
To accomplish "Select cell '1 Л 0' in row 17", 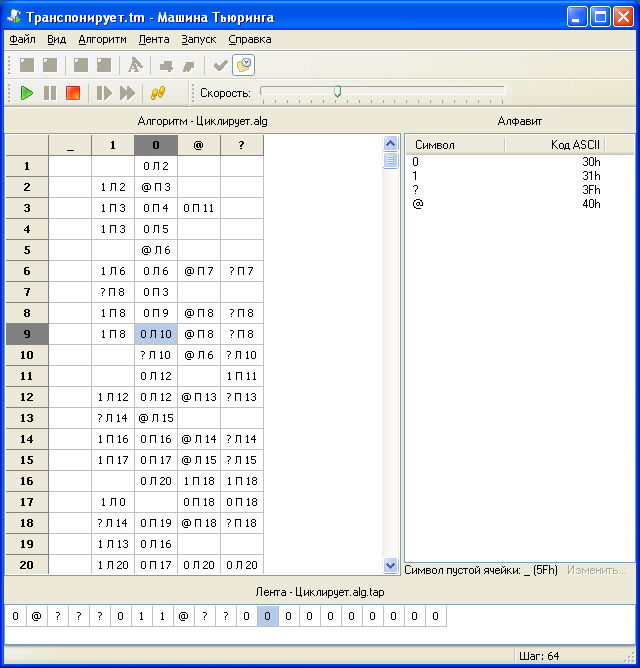I will click(x=113, y=502).
